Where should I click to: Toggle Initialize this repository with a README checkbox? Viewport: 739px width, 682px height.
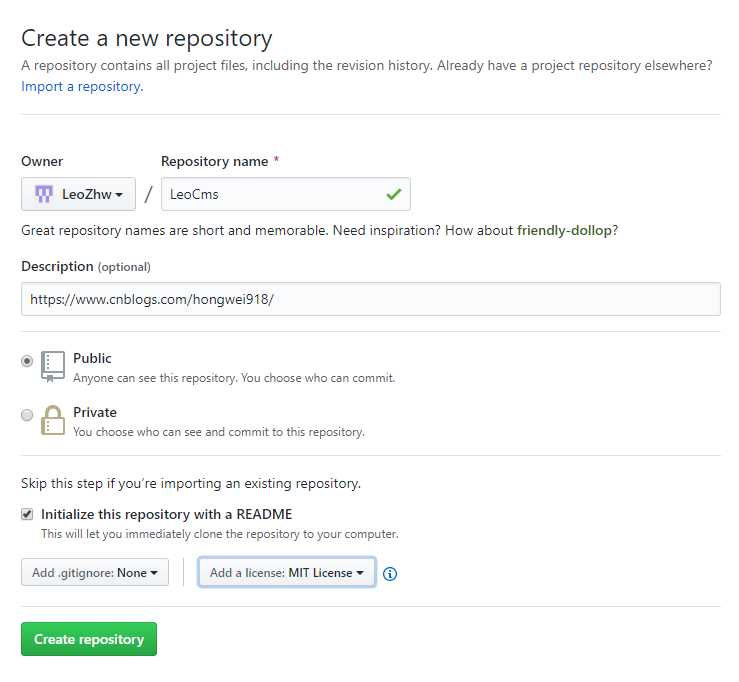(x=27, y=514)
